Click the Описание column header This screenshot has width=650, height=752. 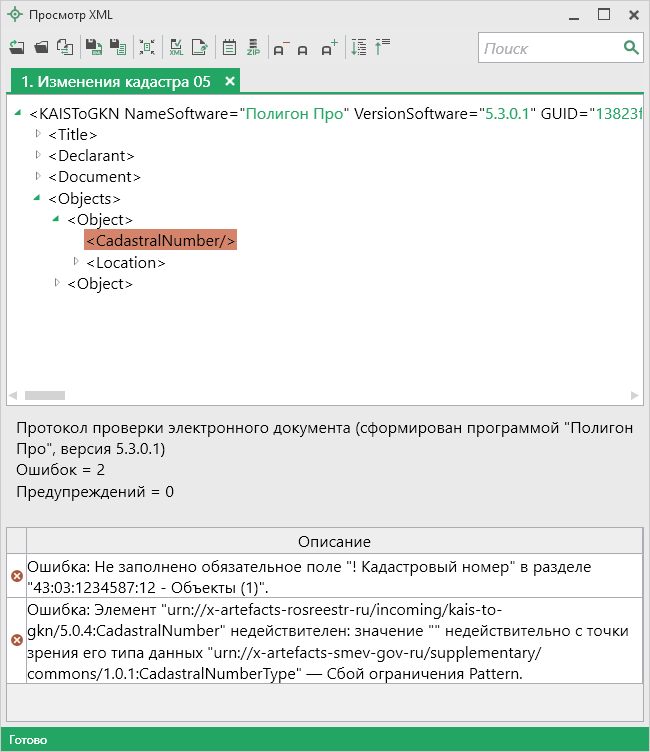[334, 542]
